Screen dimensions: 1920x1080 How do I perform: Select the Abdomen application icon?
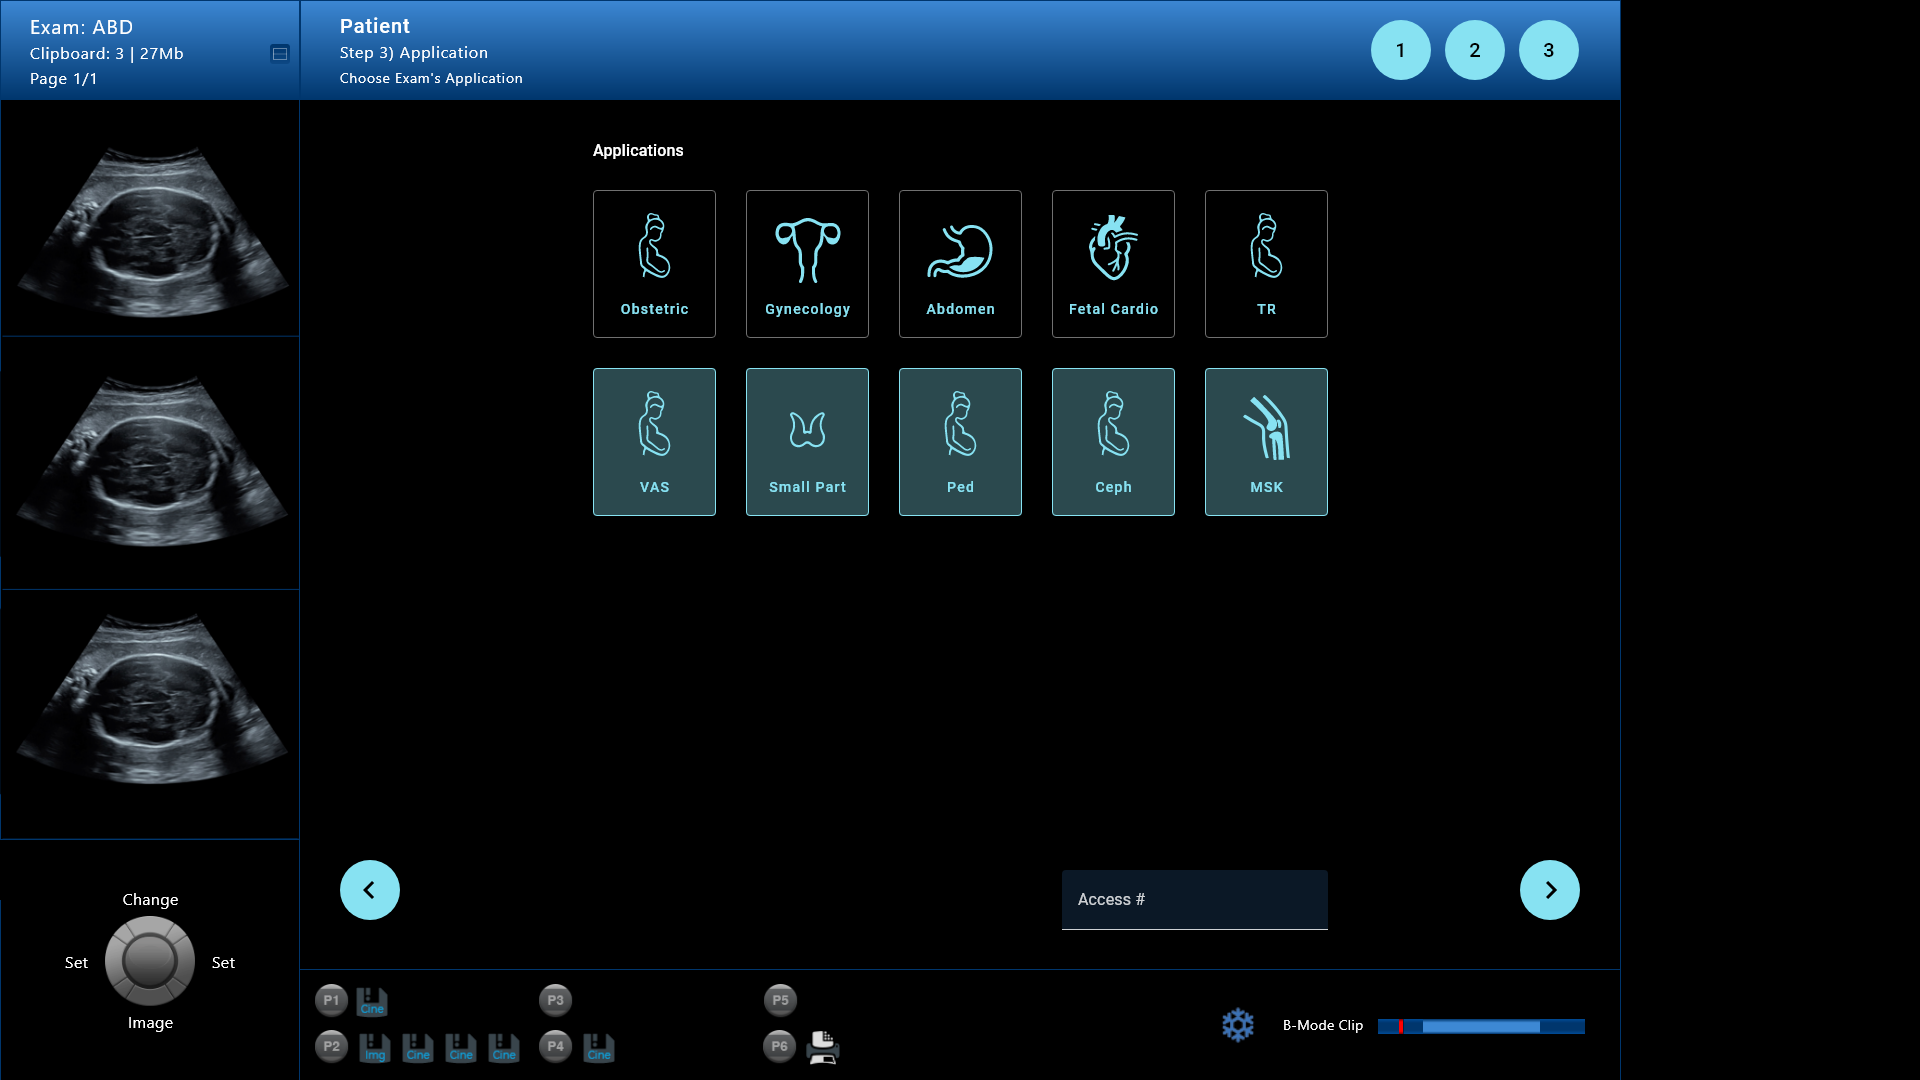point(960,264)
